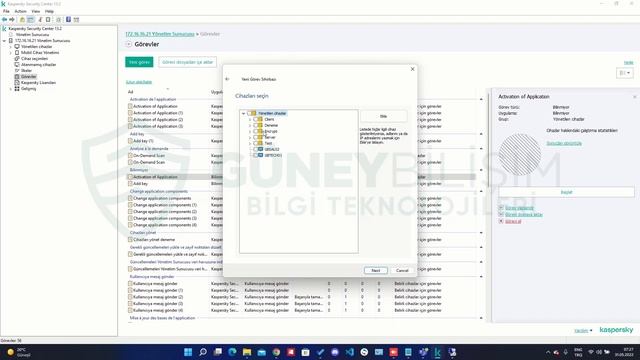Viewport: 640px width, 360px height.
Task: Expand the Test group in the wizard tree
Action: pos(250,143)
